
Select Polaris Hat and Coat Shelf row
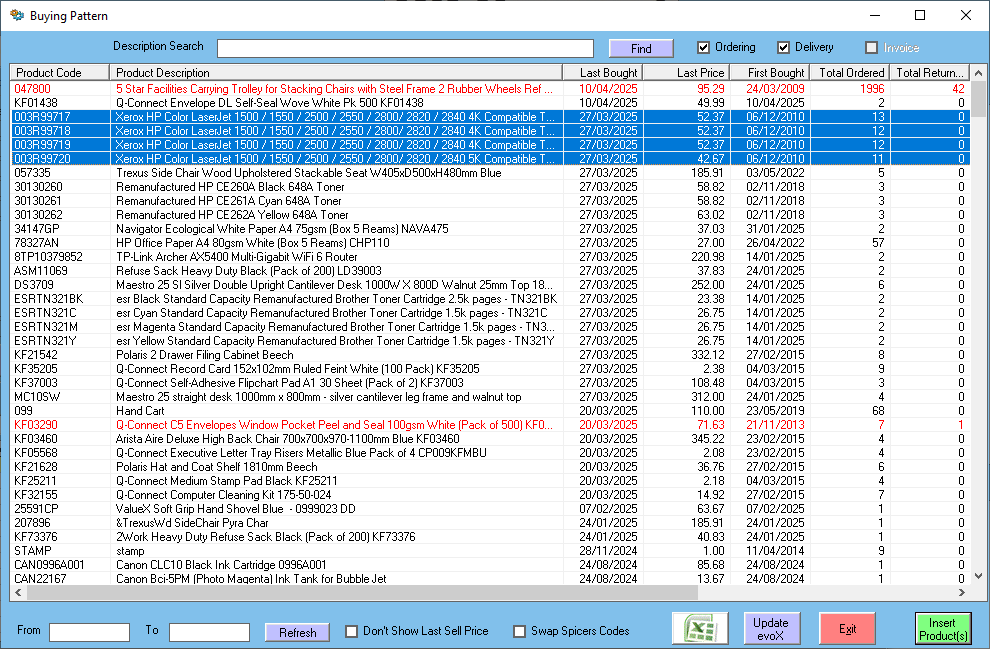click(x=490, y=467)
